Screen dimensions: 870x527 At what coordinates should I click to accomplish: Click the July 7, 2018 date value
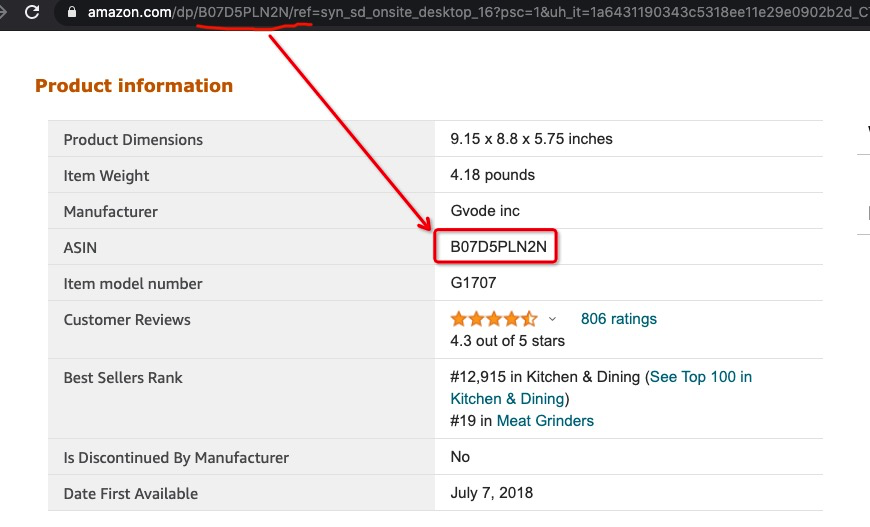coord(492,493)
